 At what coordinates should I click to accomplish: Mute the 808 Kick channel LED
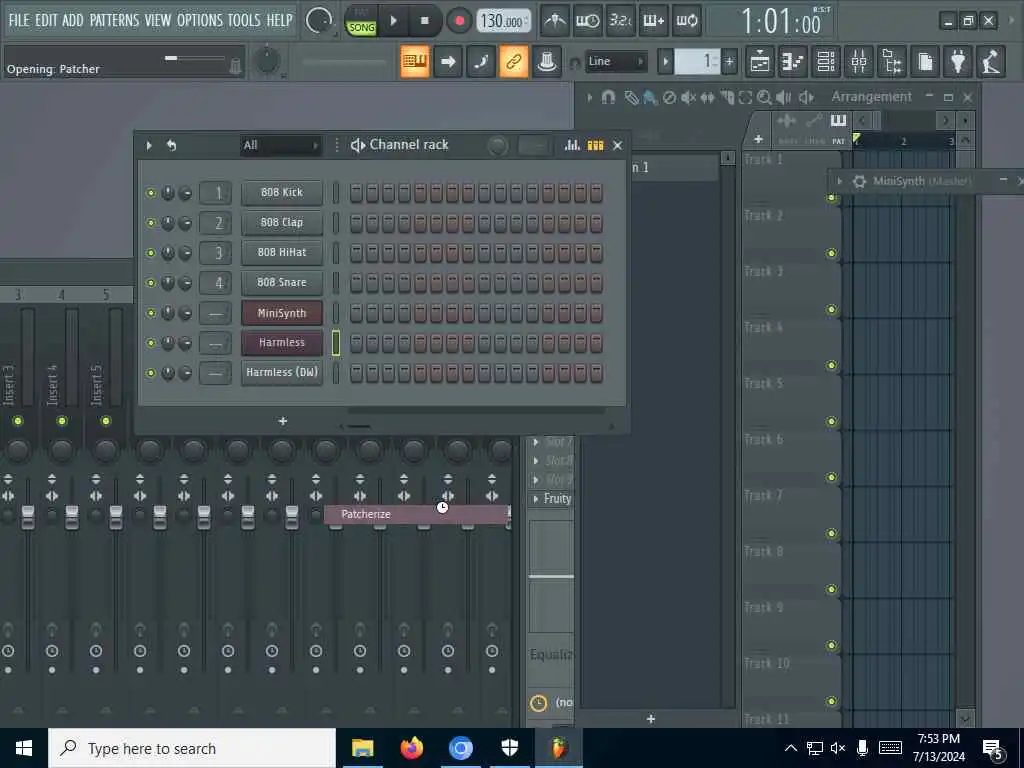click(151, 193)
